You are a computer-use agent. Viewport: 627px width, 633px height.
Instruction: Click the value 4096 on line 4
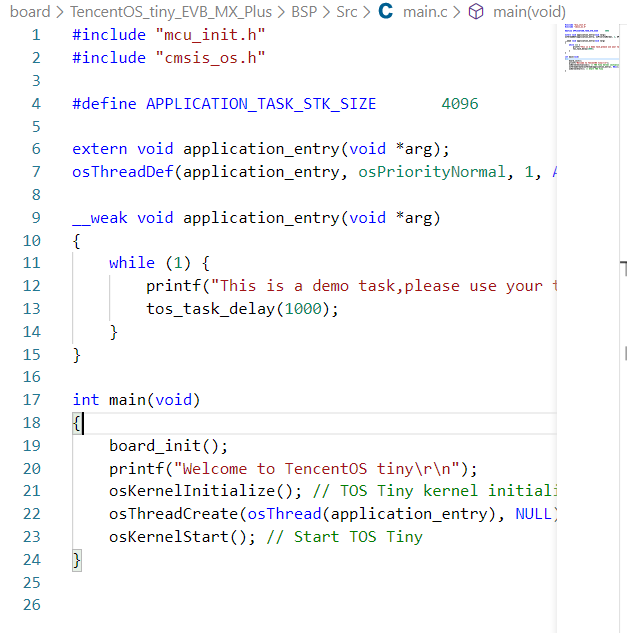pos(460,104)
